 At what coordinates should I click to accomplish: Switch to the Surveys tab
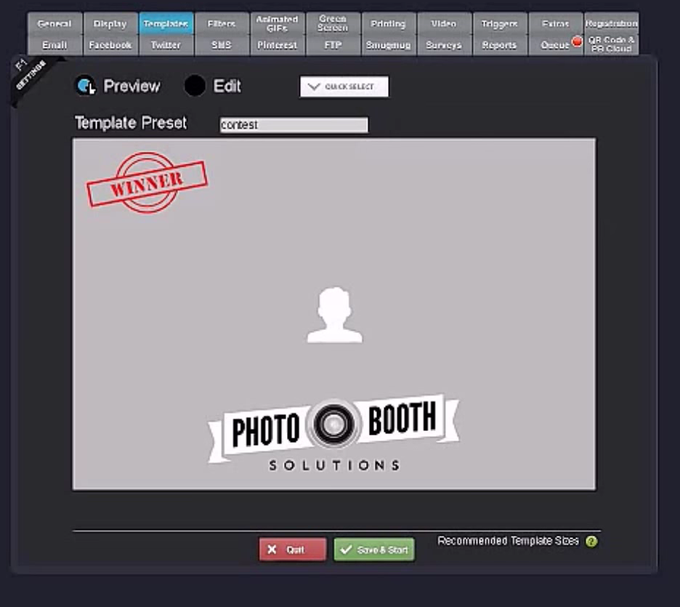coord(444,45)
